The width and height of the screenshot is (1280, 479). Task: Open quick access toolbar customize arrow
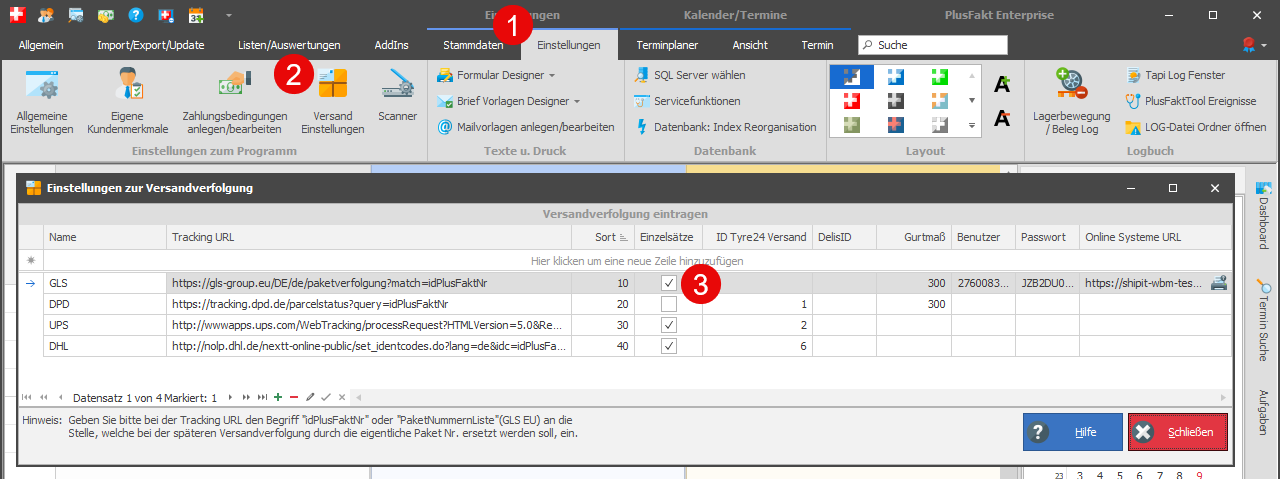coord(228,16)
